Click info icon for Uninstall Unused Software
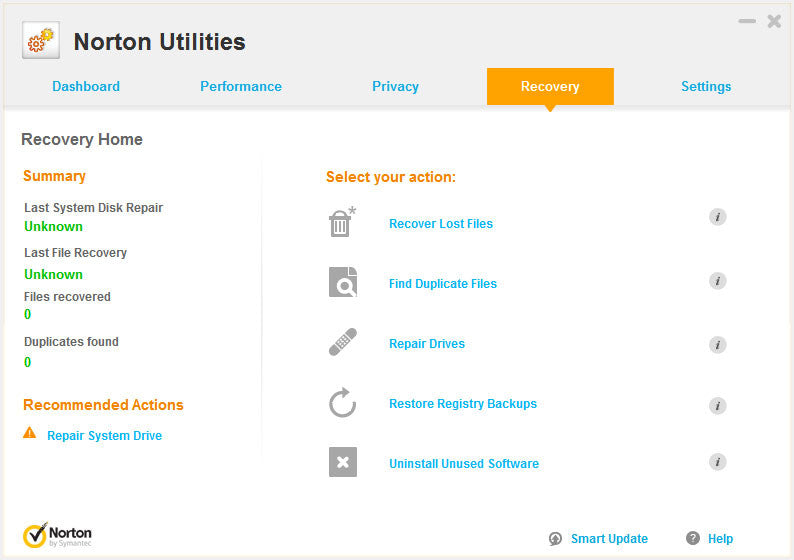The image size is (794, 560). pyautogui.click(x=717, y=462)
